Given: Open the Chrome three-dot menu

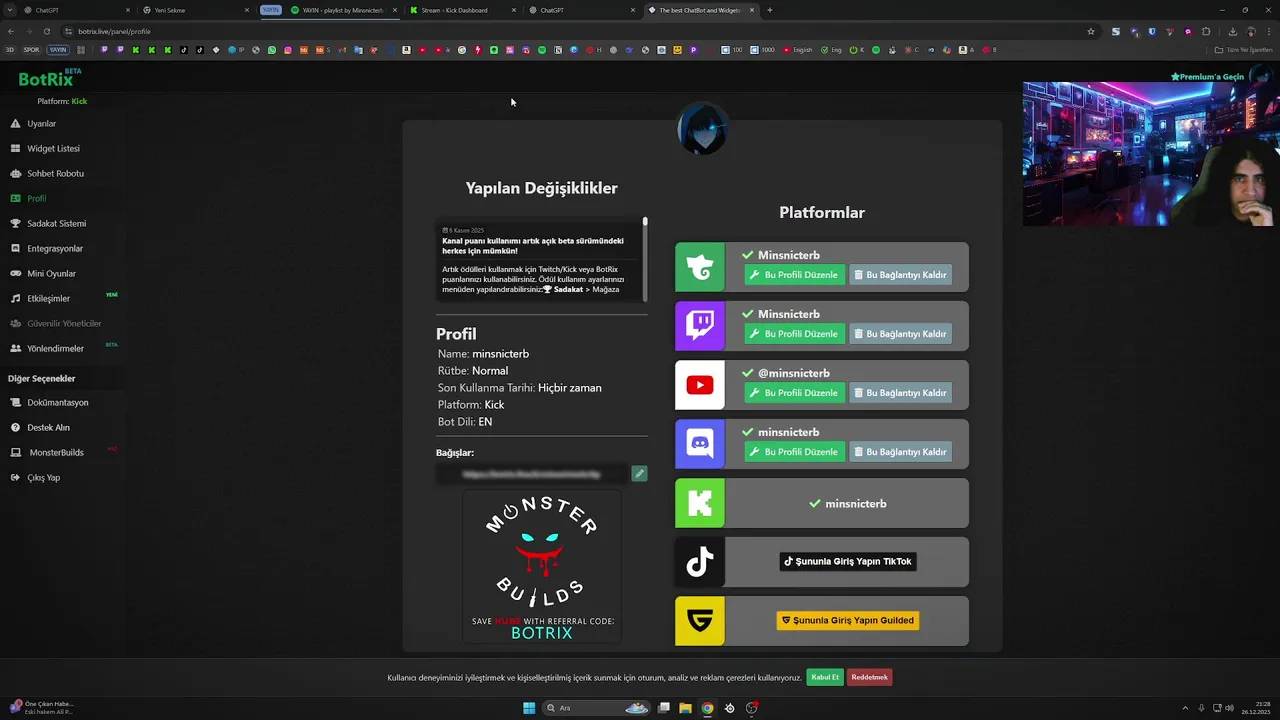Looking at the screenshot, I should click(x=1269, y=31).
